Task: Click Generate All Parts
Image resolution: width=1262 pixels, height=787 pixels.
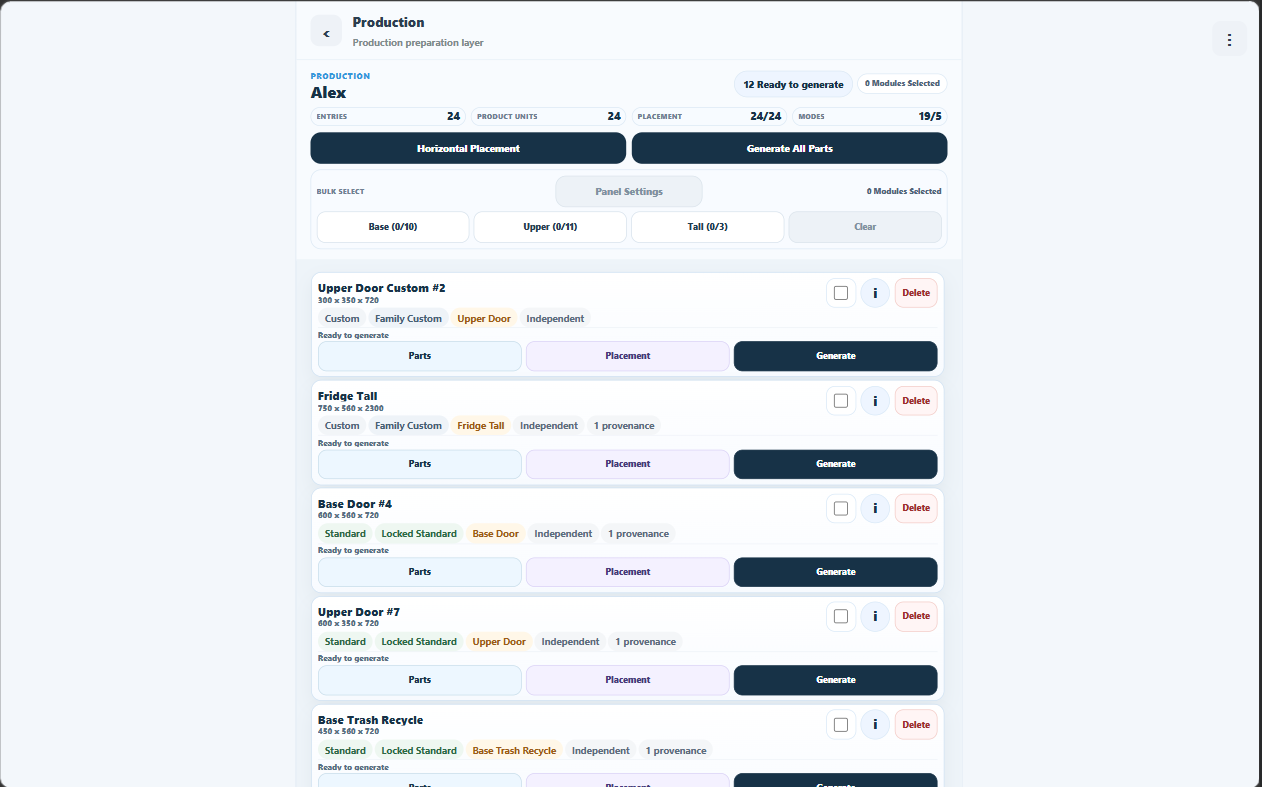Action: coord(789,148)
